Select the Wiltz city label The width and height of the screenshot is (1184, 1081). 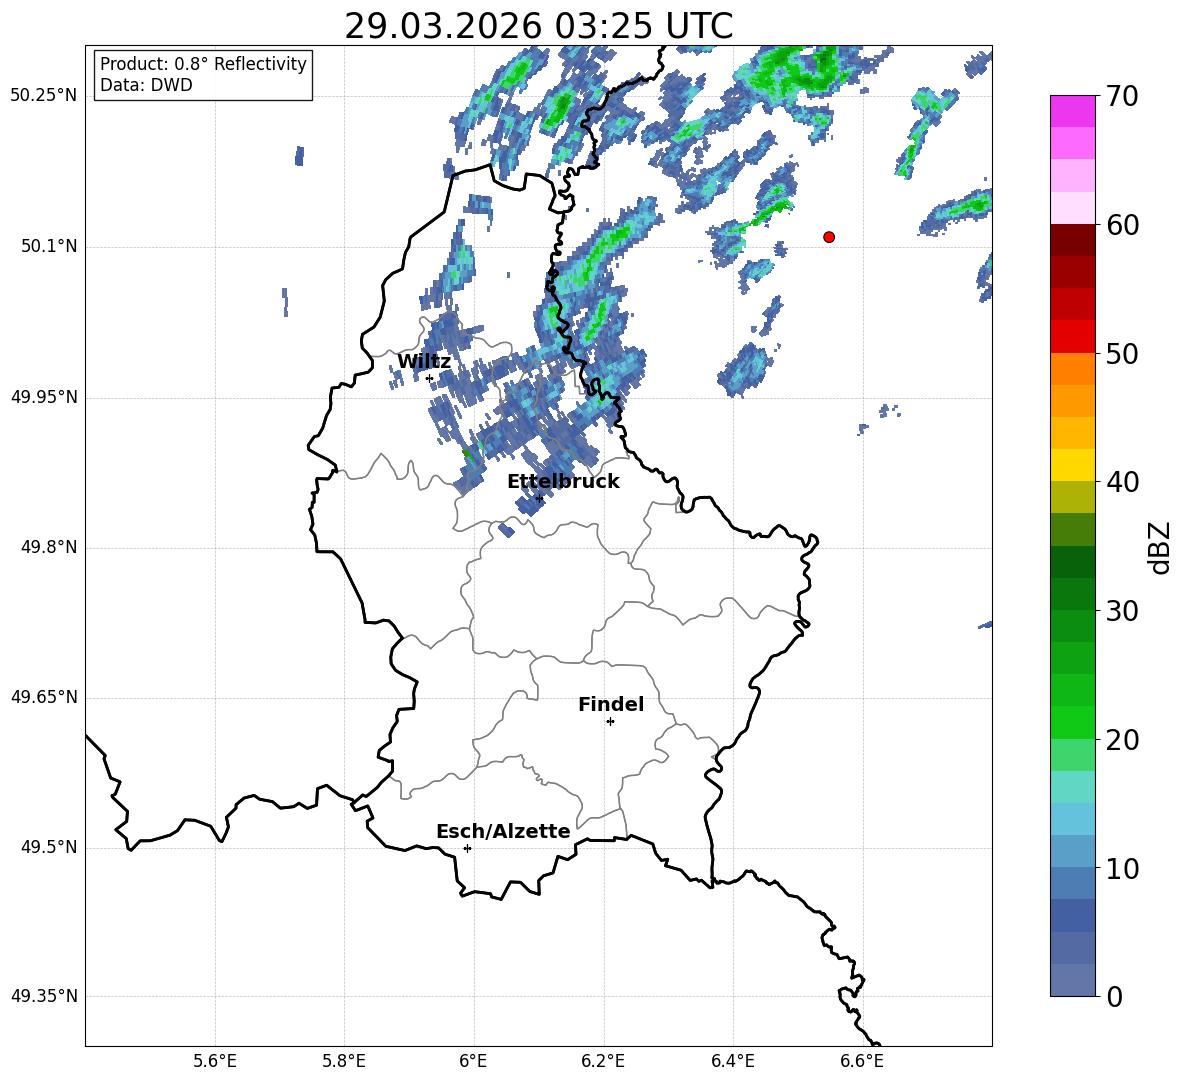pos(424,362)
